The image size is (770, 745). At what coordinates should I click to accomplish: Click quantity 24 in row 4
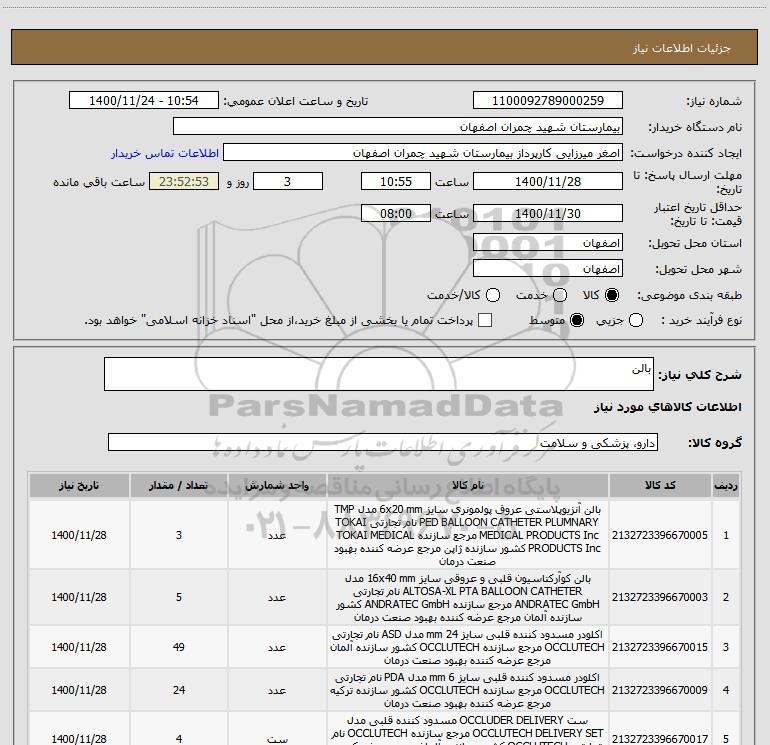[x=179, y=690]
